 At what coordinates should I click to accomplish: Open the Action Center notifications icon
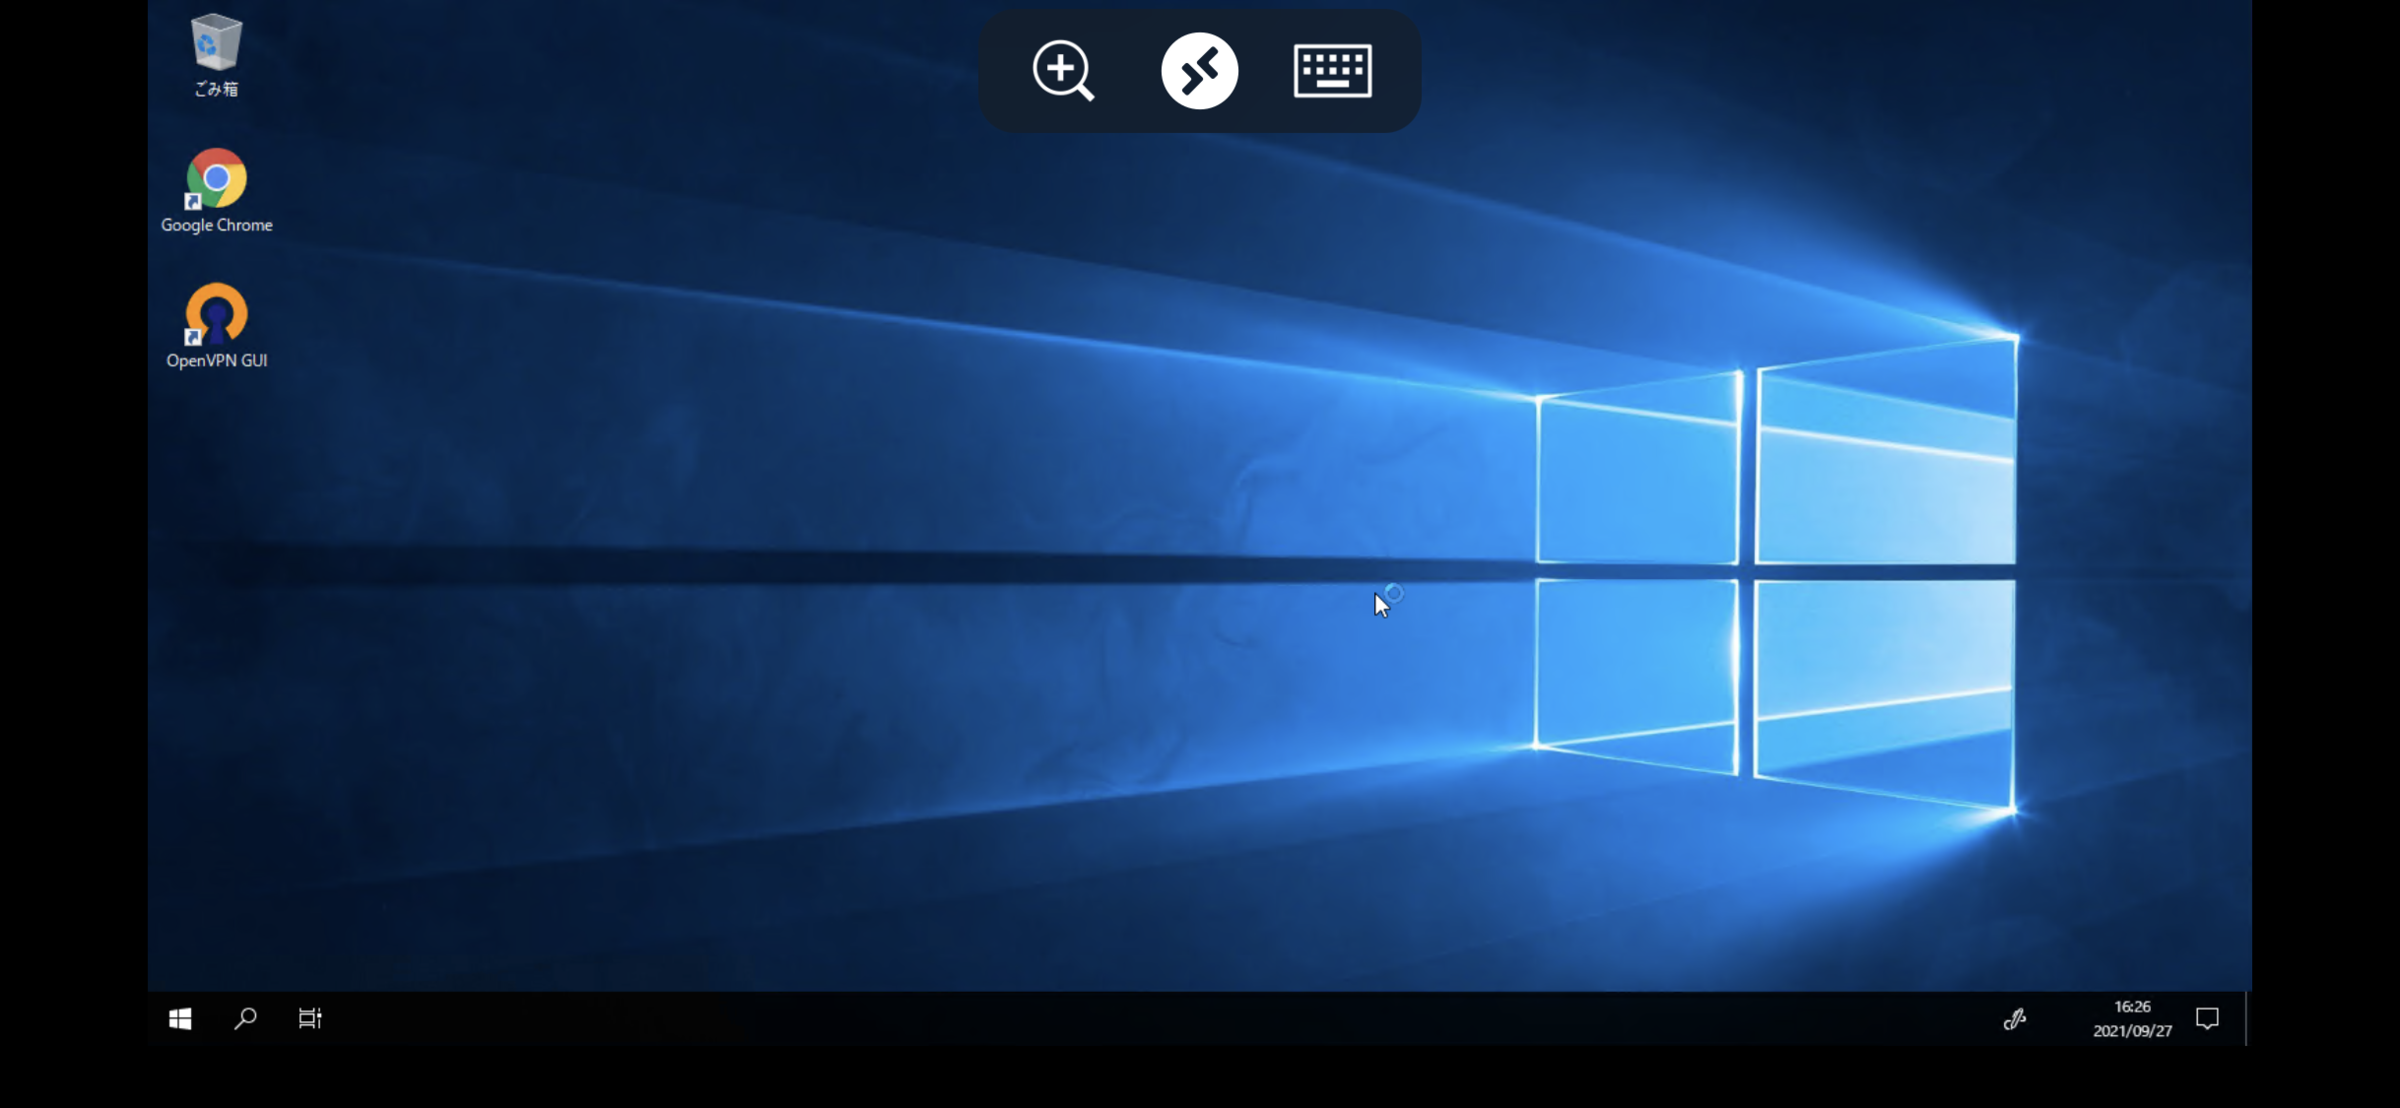coord(2207,1018)
